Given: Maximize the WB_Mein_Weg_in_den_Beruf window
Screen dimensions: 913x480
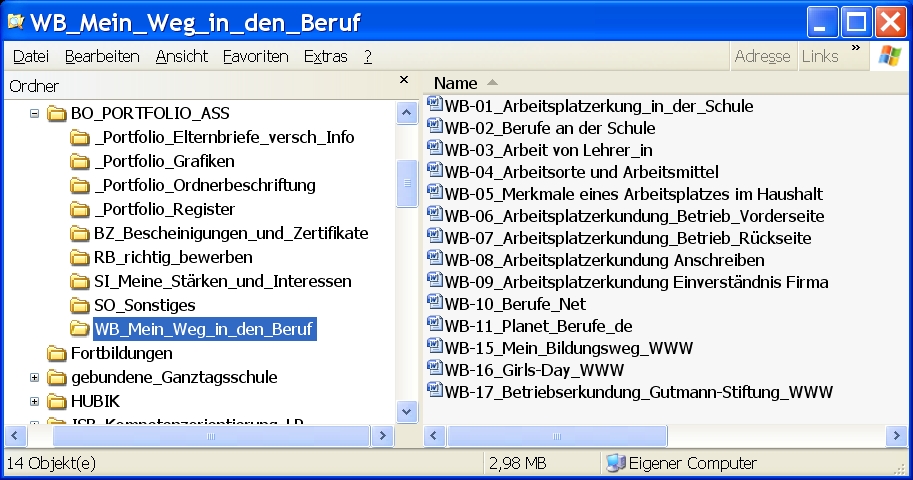Looking at the screenshot, I should point(856,23).
